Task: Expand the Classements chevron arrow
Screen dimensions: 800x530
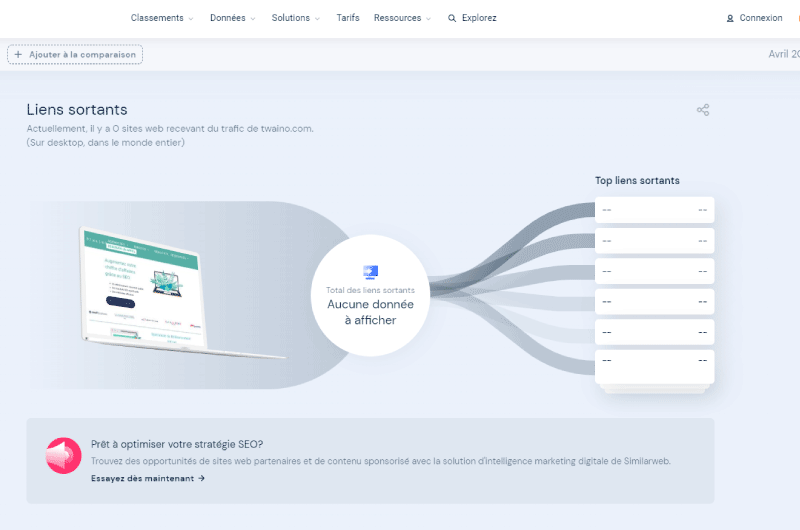Action: 191,19
